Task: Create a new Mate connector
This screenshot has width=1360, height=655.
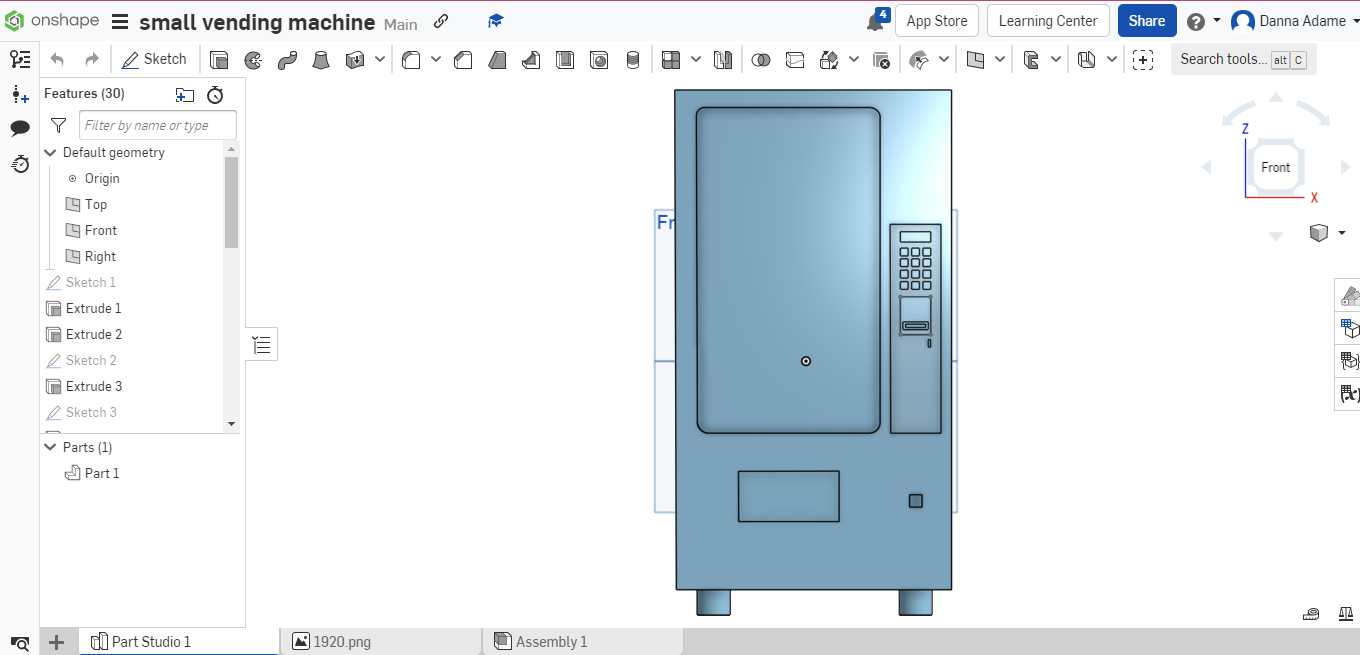Action: (1143, 60)
